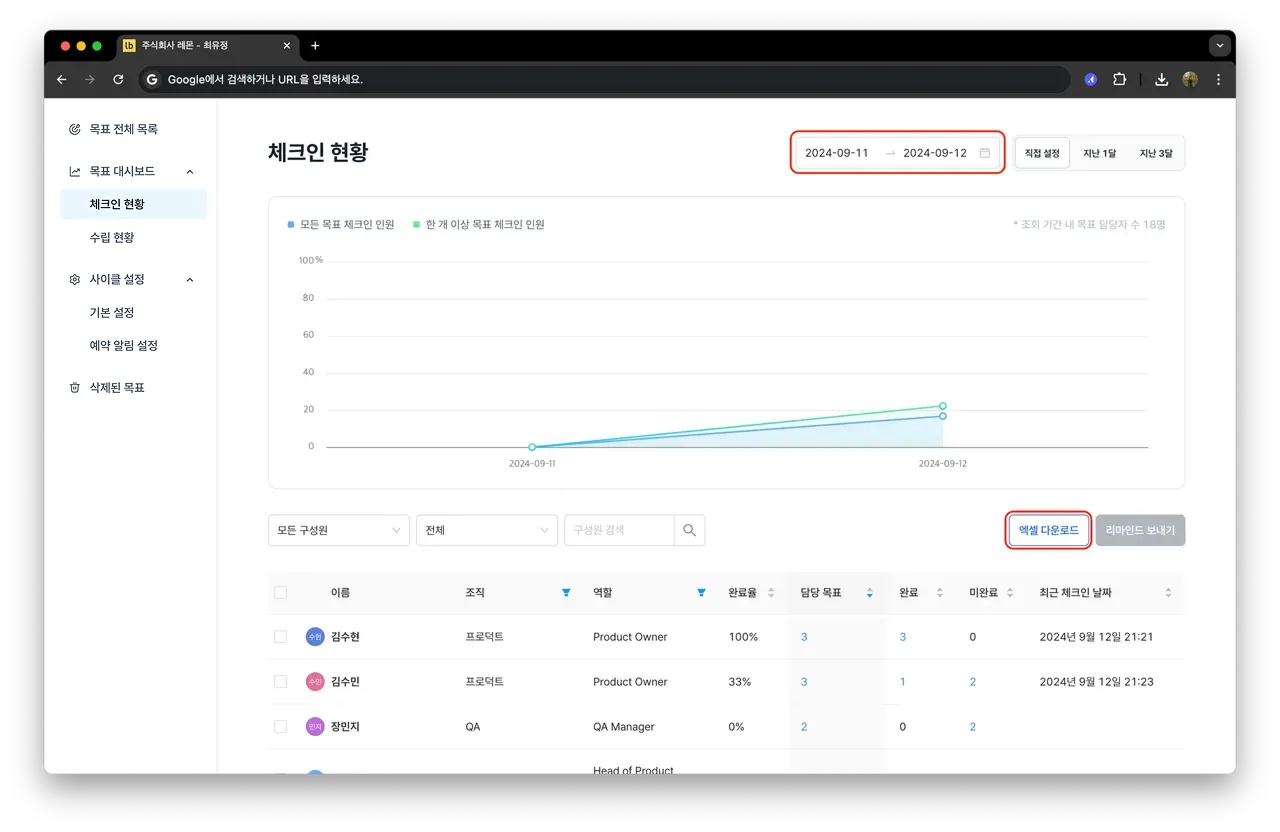Open the 조직 column filter icon

point(566,593)
